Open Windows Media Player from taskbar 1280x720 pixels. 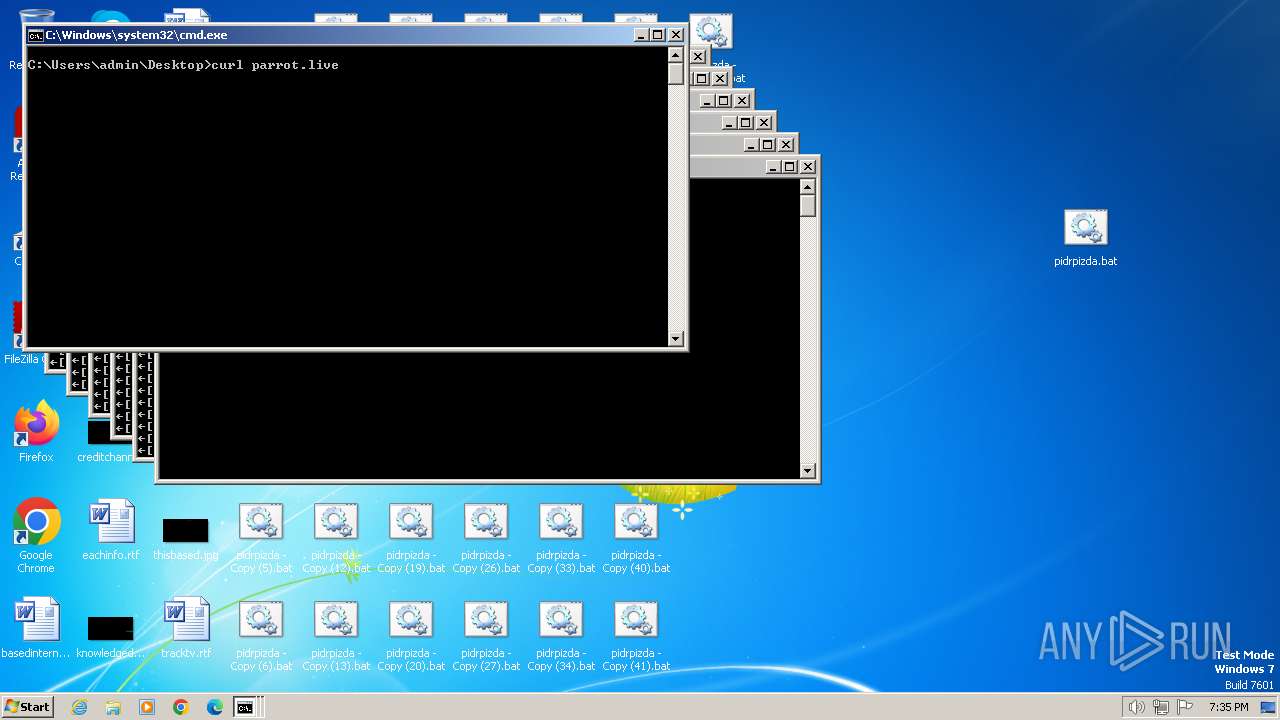(147, 707)
